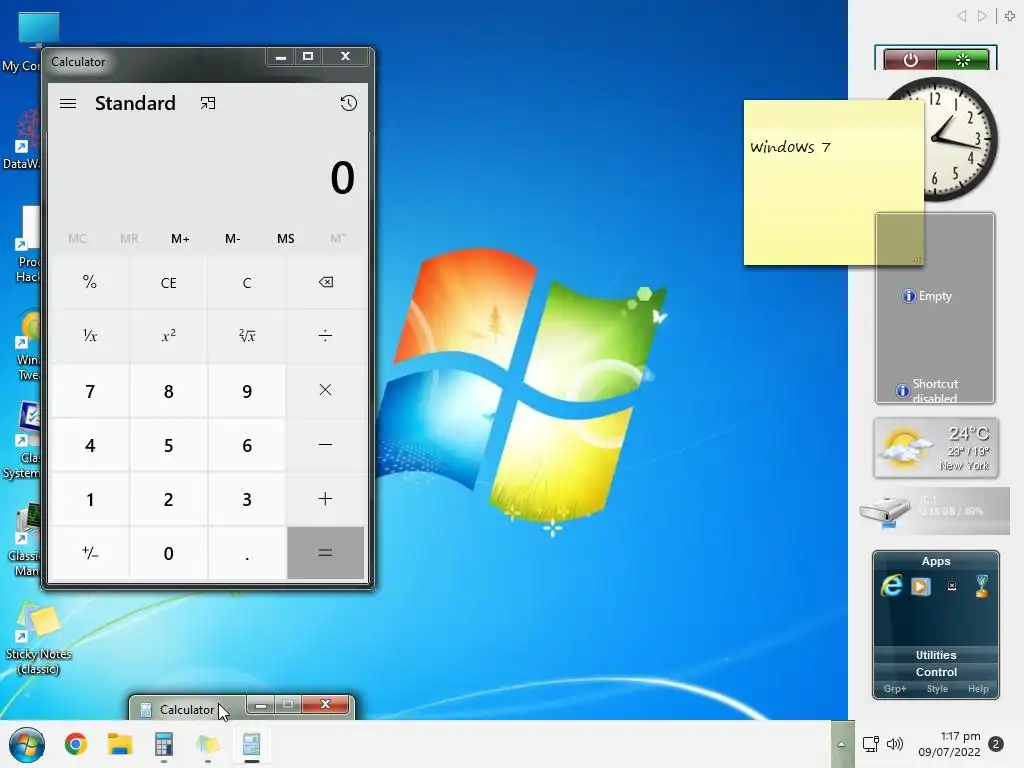1024x768 pixels.
Task: Click digit 0 on keypad
Action: tap(168, 553)
